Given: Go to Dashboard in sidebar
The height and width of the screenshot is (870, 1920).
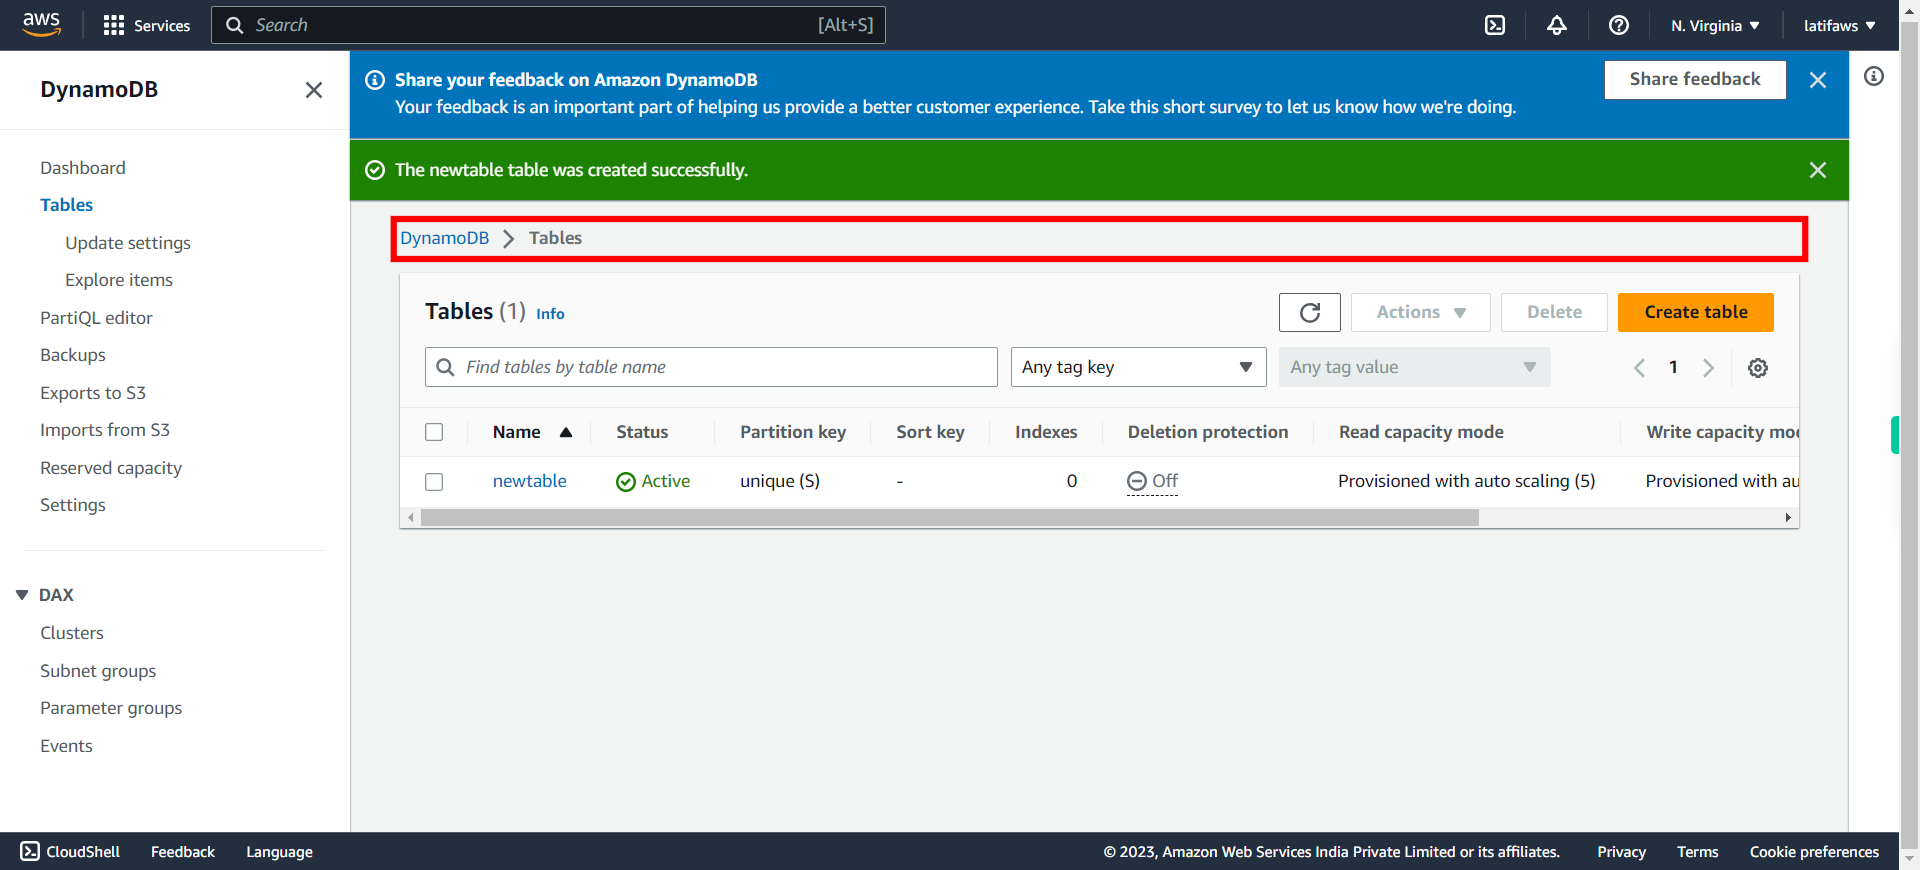Looking at the screenshot, I should click(x=83, y=168).
